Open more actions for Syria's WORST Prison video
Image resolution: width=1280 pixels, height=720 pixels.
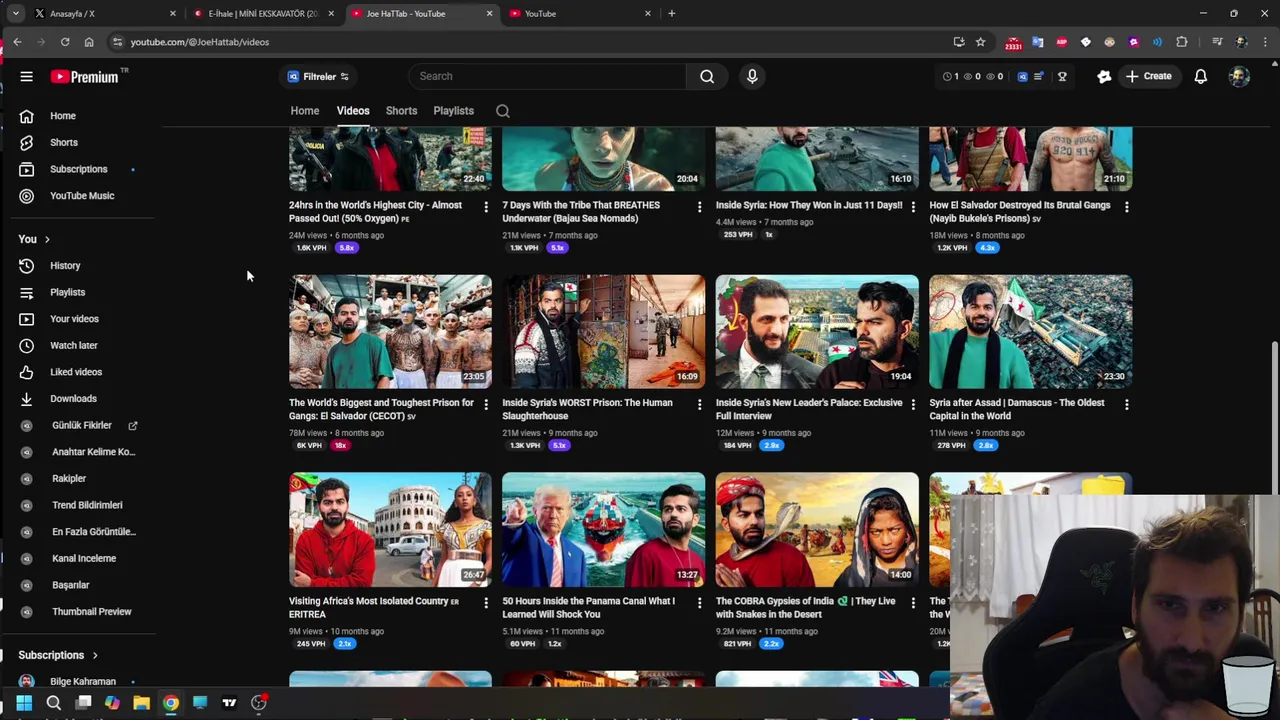699,405
